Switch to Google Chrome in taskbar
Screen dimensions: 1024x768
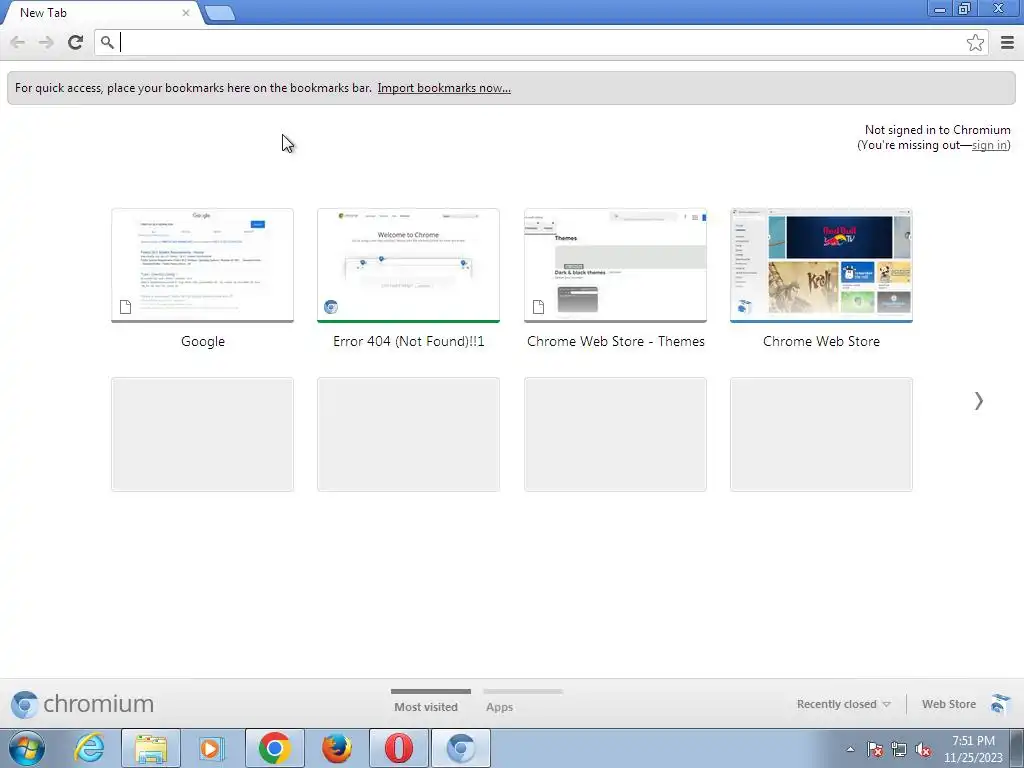(x=274, y=748)
